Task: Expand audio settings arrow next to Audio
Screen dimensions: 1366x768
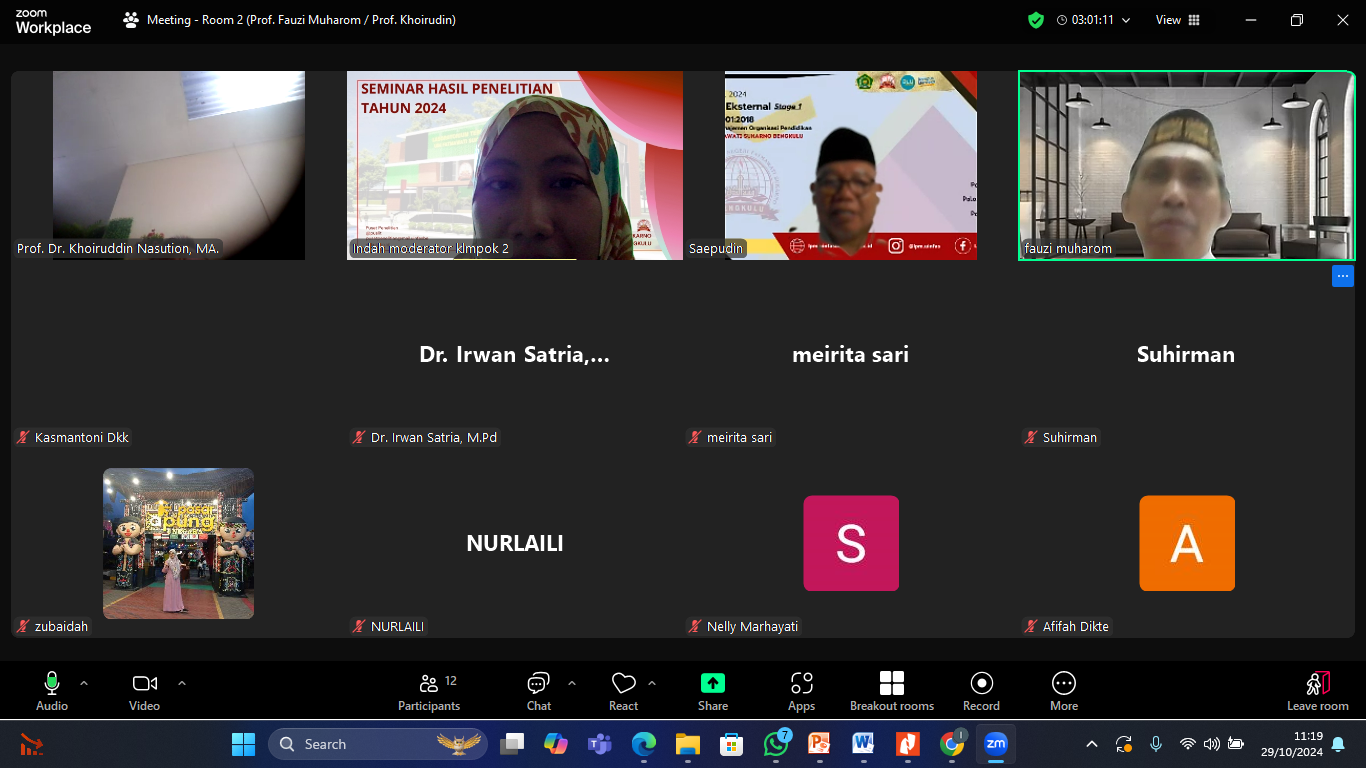Action: tap(84, 683)
